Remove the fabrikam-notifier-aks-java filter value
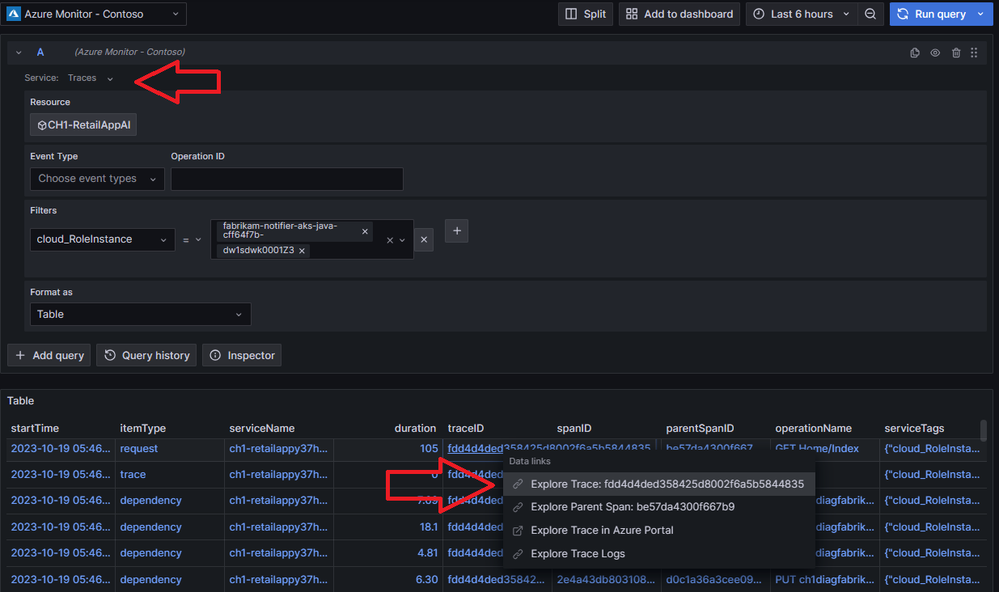The height and width of the screenshot is (592, 999). coord(365,231)
